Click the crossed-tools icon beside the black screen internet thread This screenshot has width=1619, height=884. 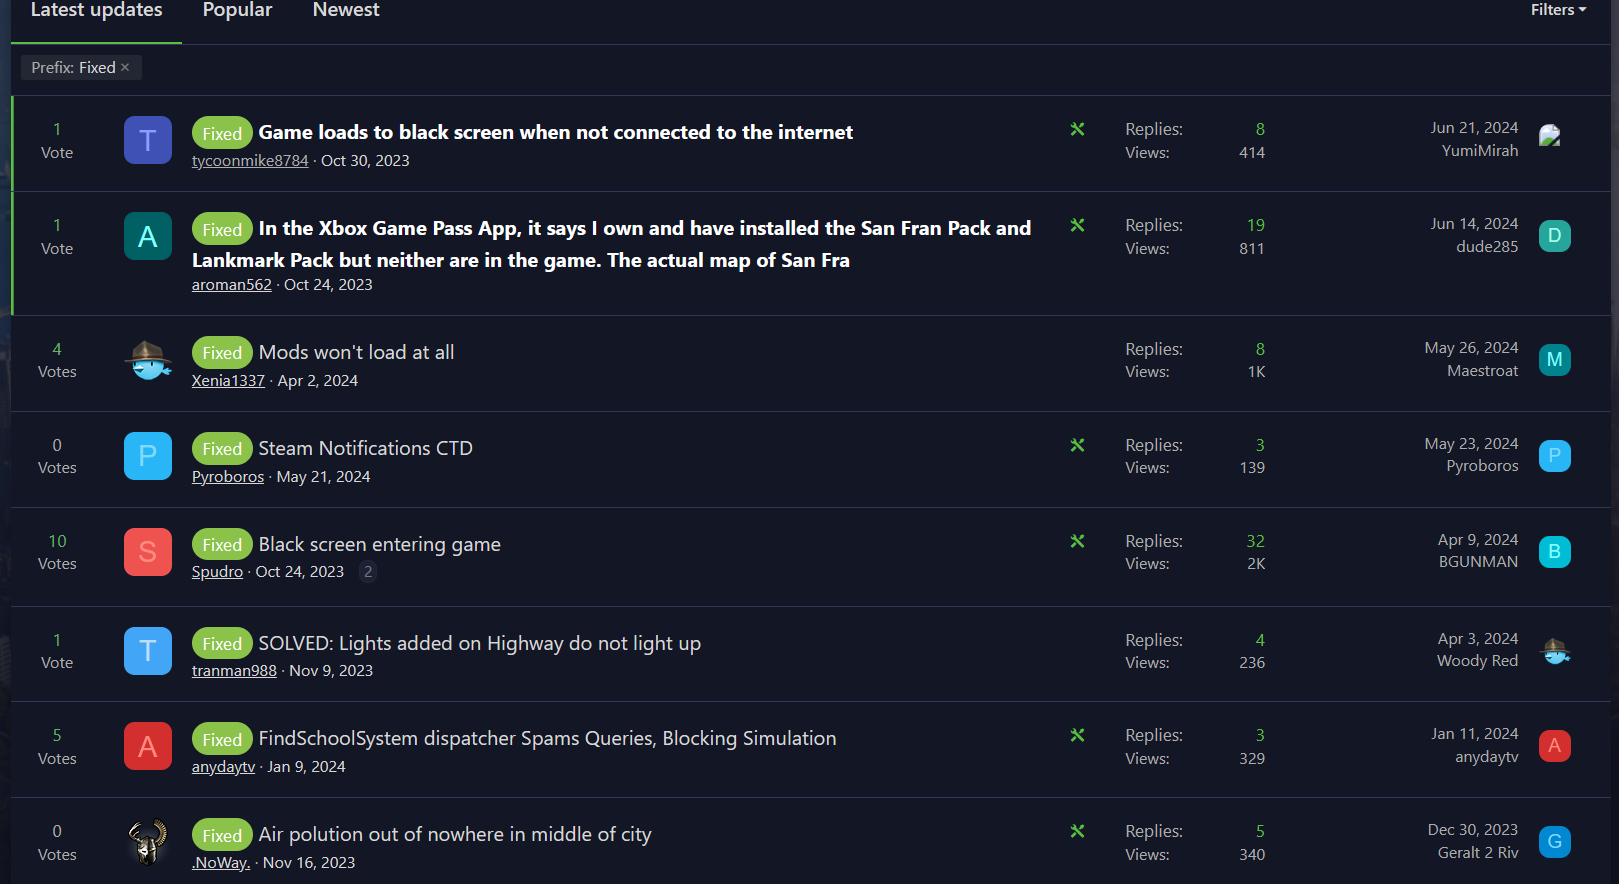(x=1077, y=129)
